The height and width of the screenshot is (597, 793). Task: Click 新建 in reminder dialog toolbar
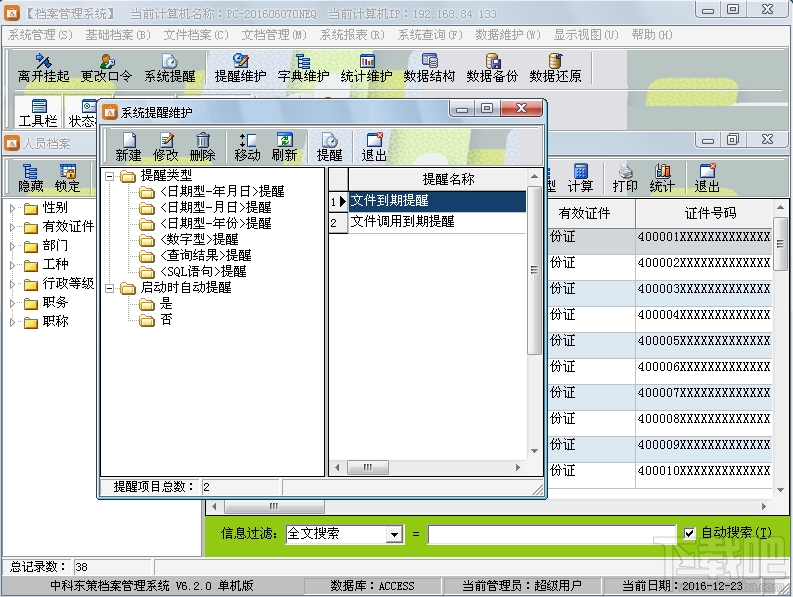pyautogui.click(x=128, y=147)
